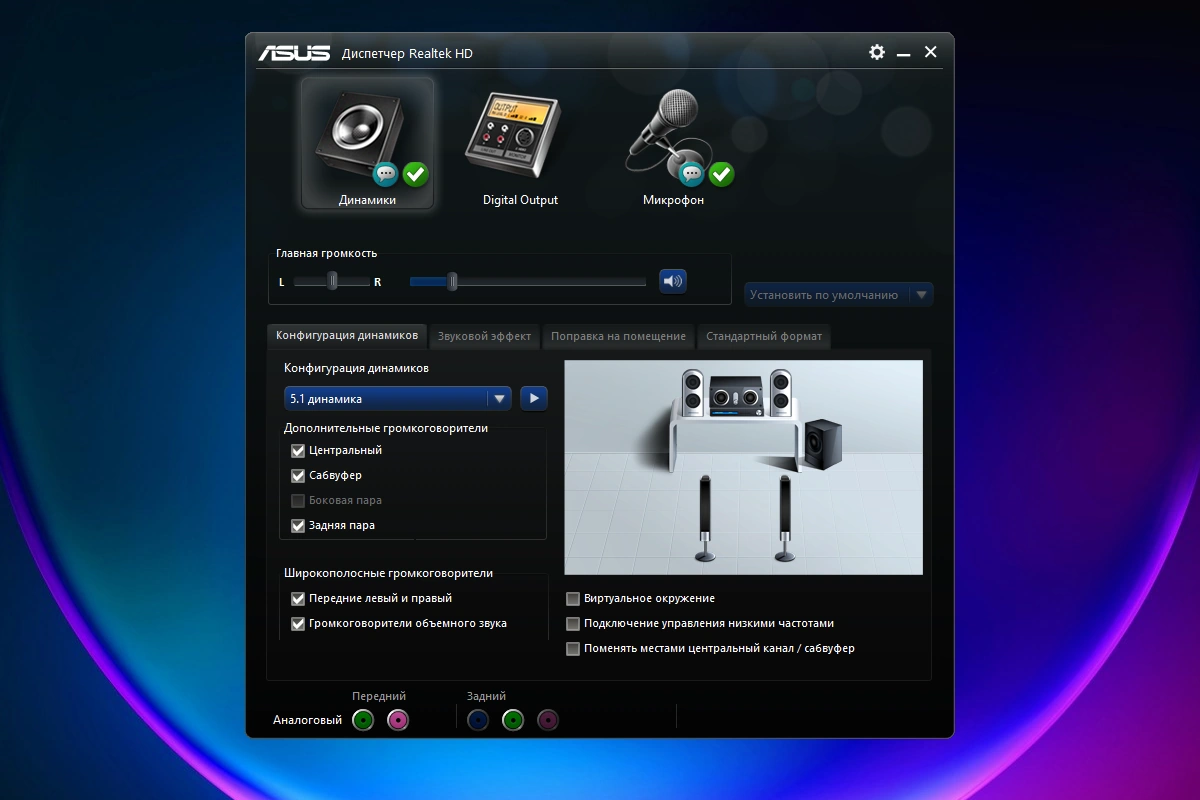Click the chat bubble badge on Микрофон

click(x=692, y=175)
